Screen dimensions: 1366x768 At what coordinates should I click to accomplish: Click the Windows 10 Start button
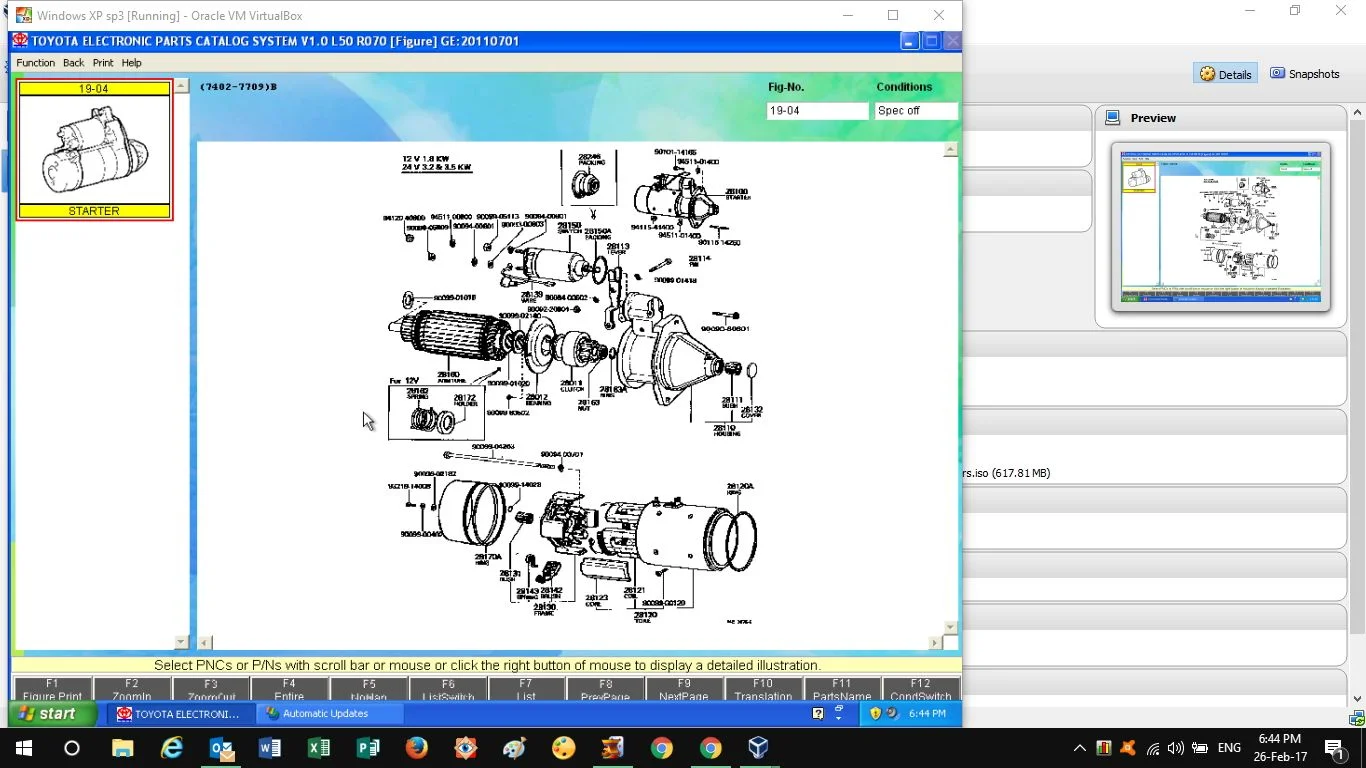click(24, 748)
